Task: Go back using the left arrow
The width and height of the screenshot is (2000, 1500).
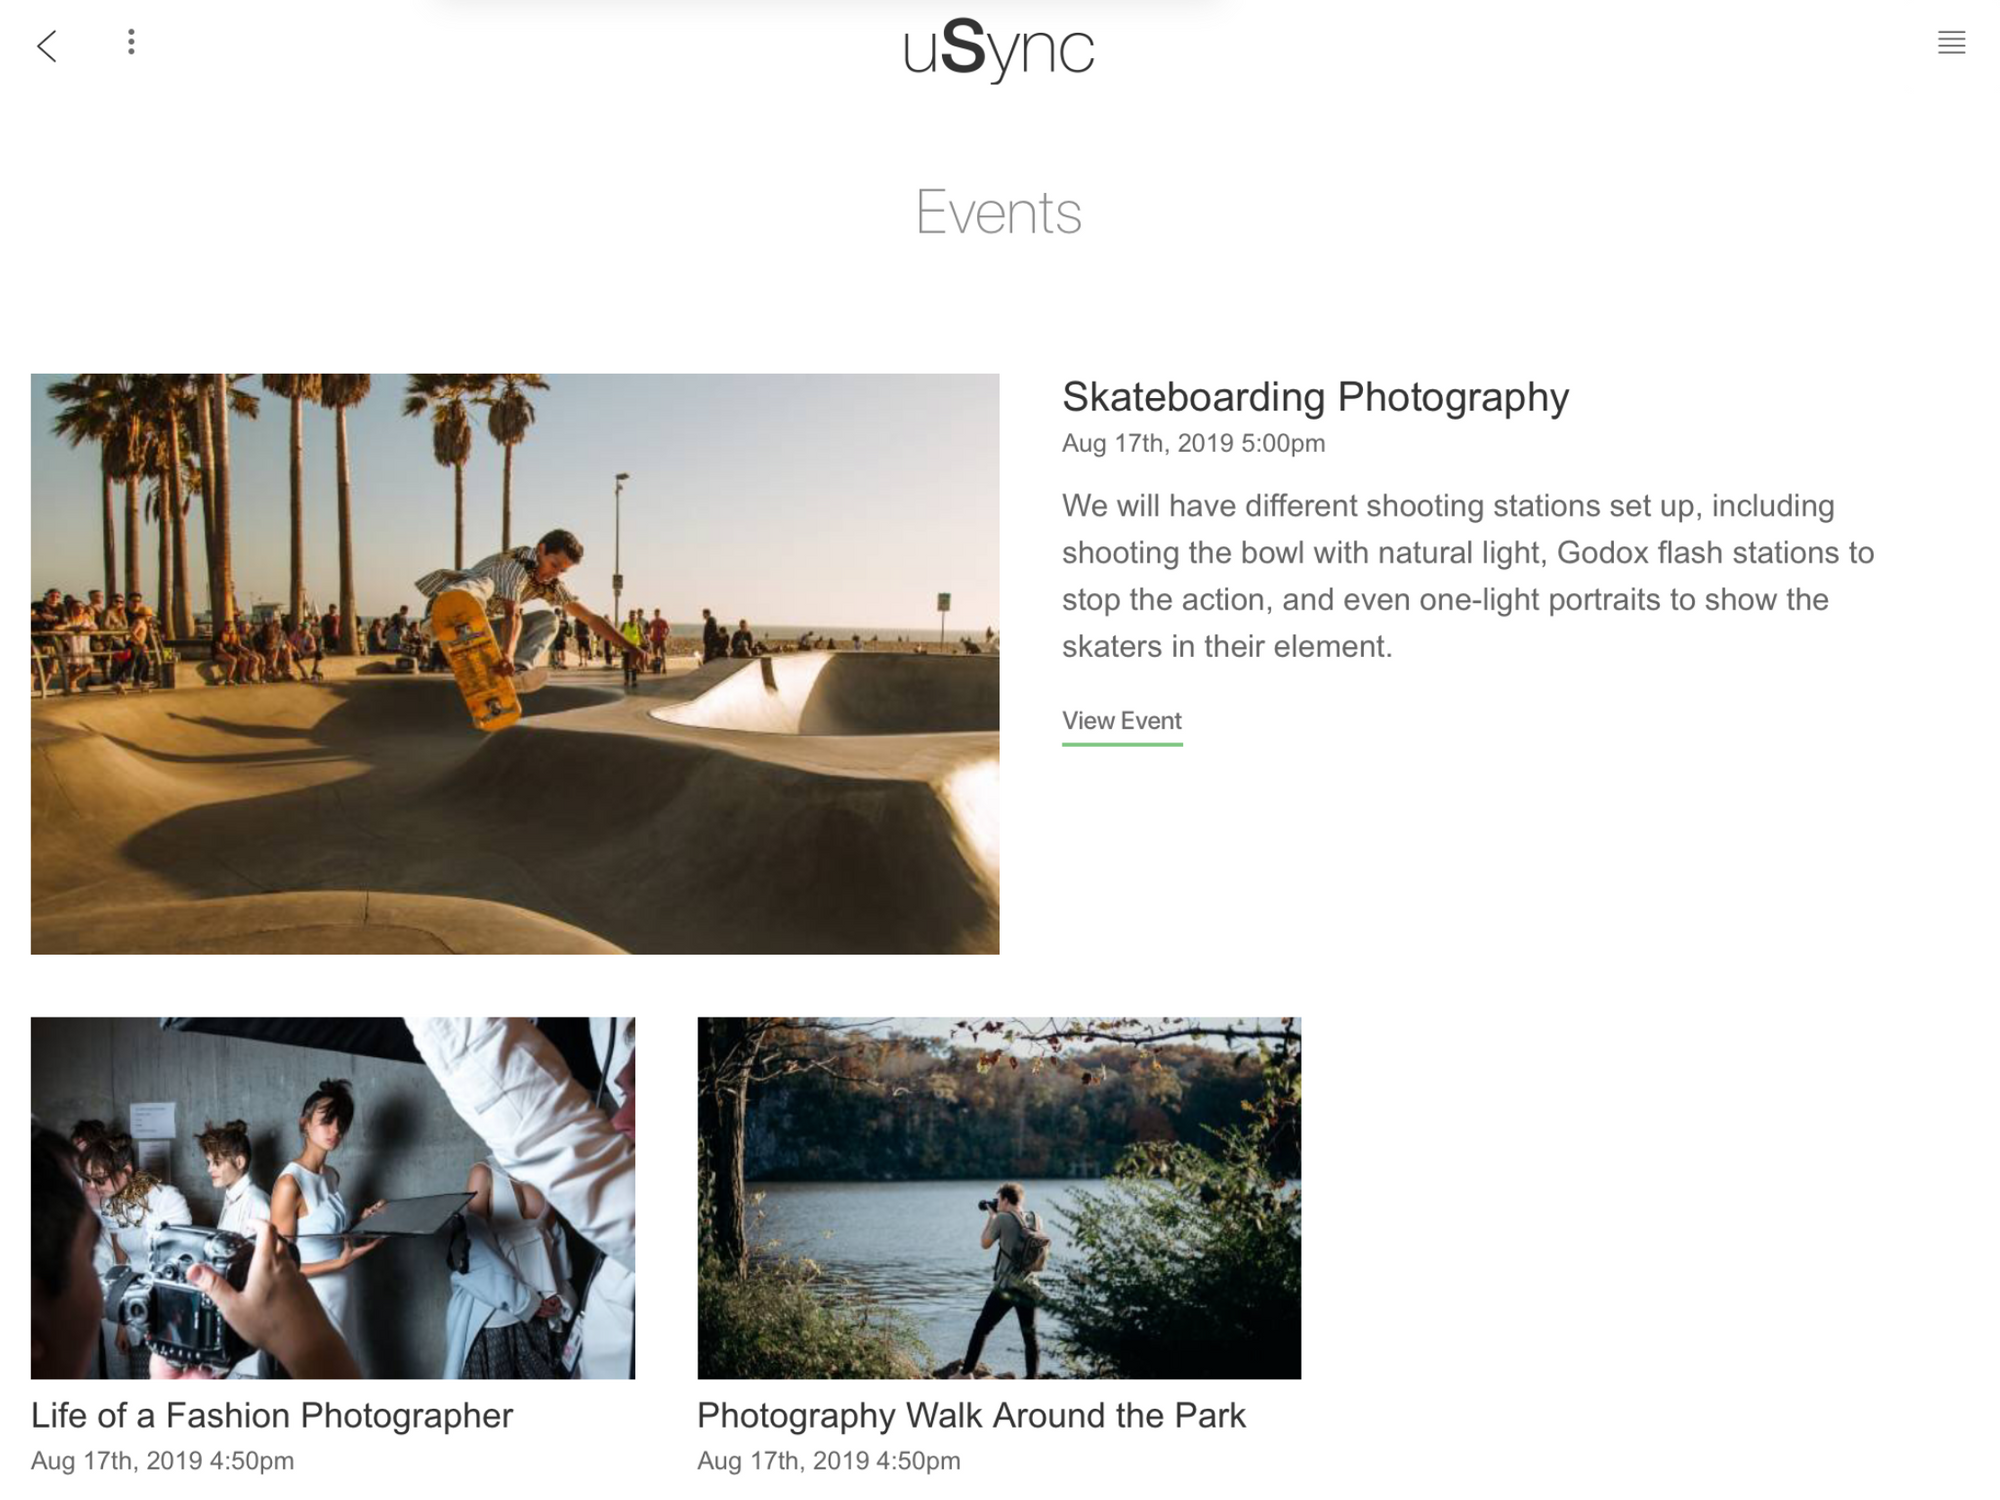Action: (x=47, y=46)
